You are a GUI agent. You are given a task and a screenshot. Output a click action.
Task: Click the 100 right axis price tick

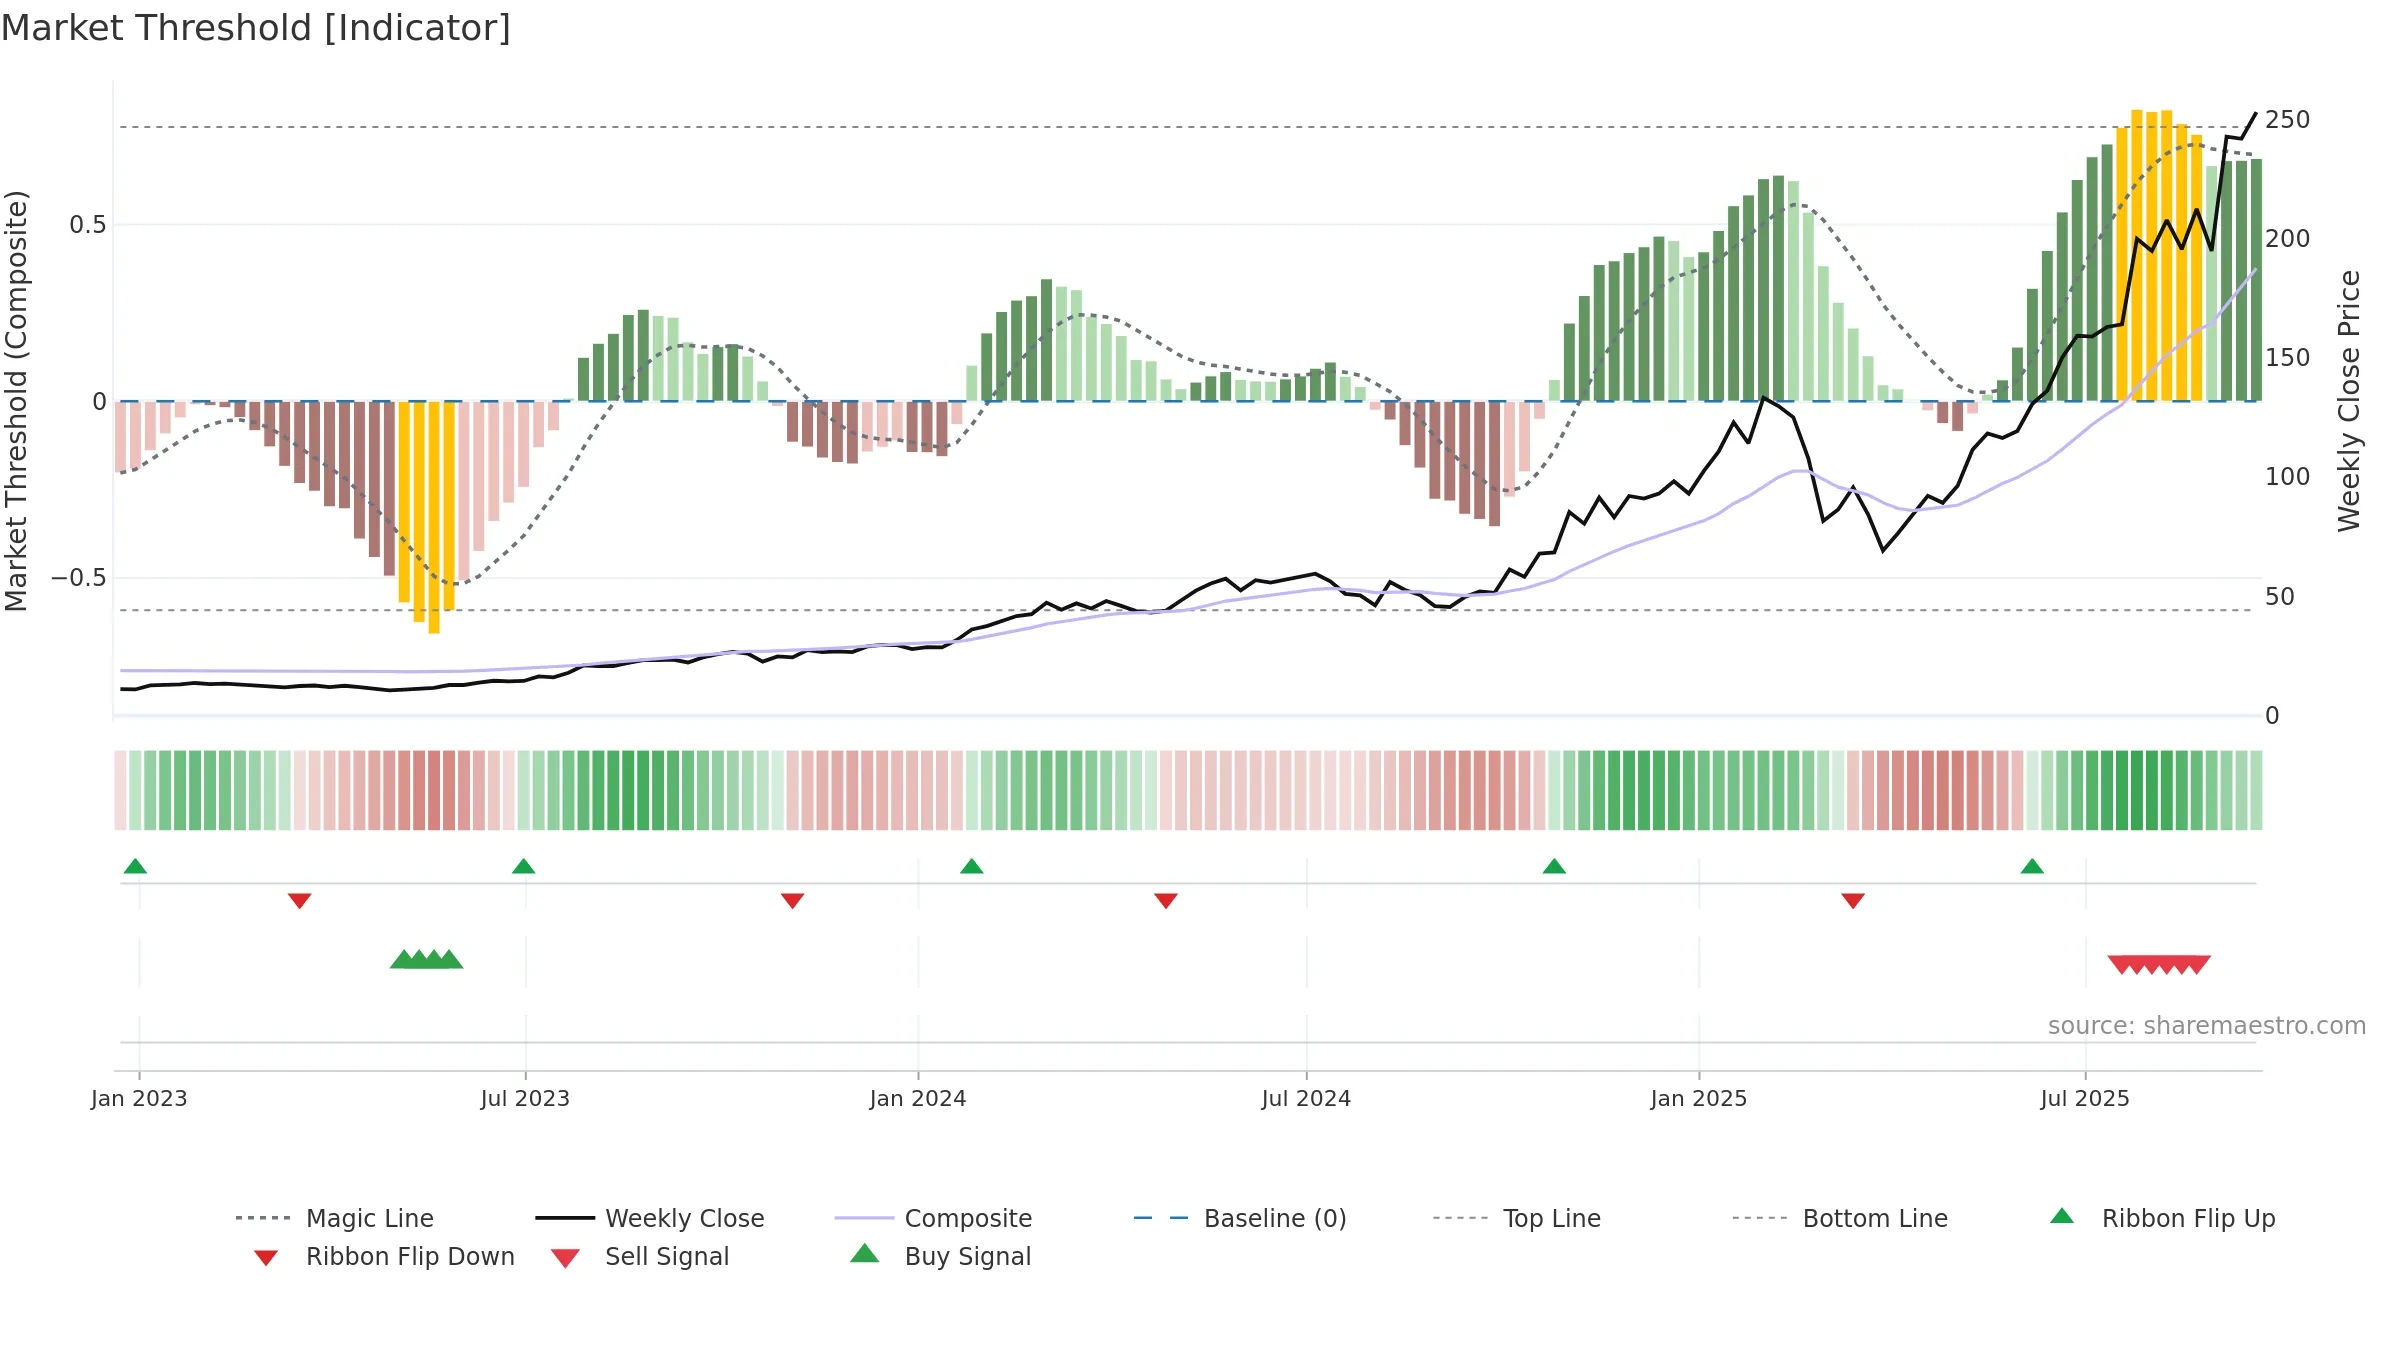coord(2288,477)
